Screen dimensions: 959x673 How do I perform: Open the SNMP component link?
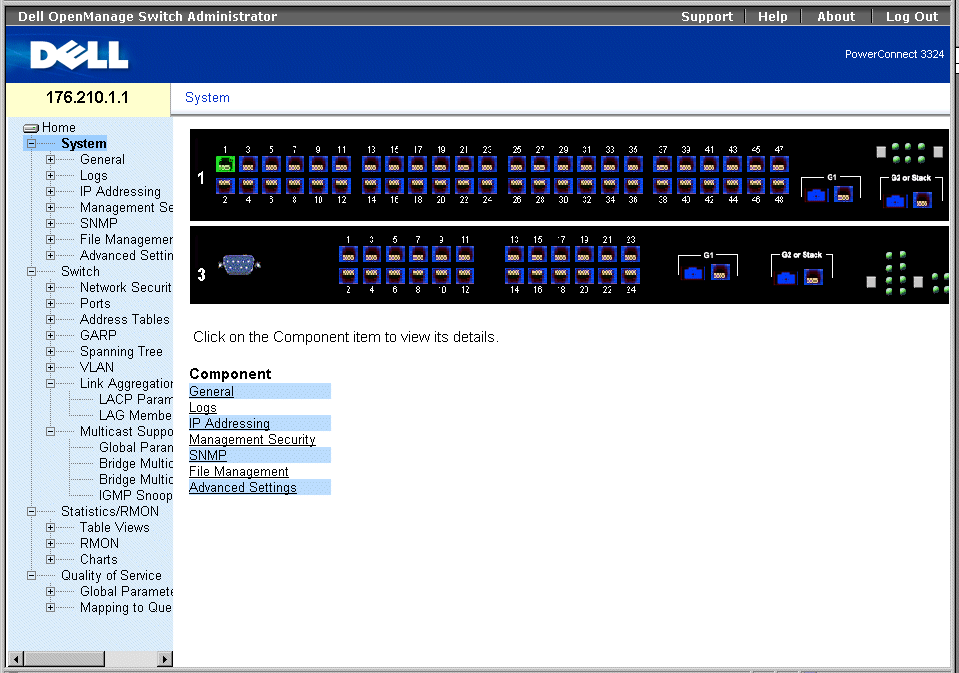pyautogui.click(x=208, y=455)
